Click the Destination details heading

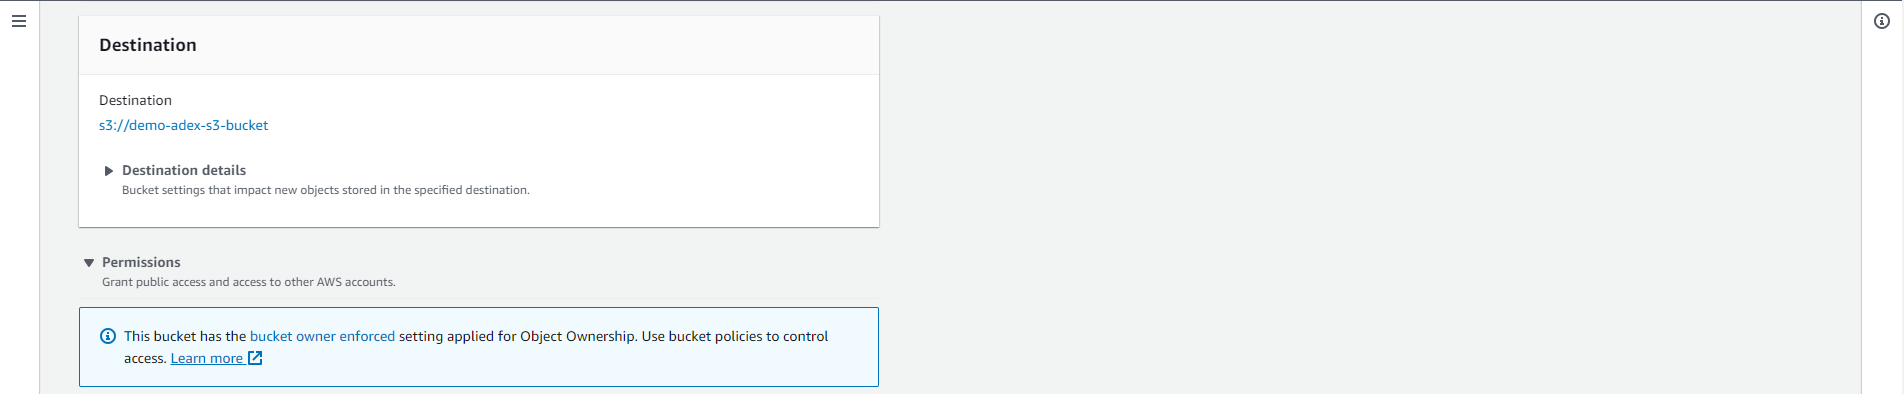point(184,170)
